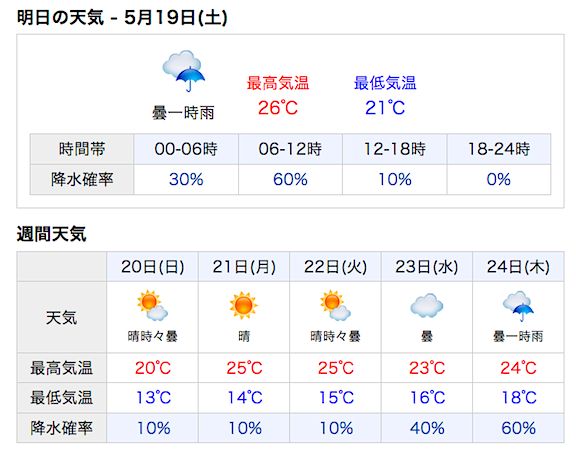Click the sun icon for 21日(月)

click(x=244, y=306)
